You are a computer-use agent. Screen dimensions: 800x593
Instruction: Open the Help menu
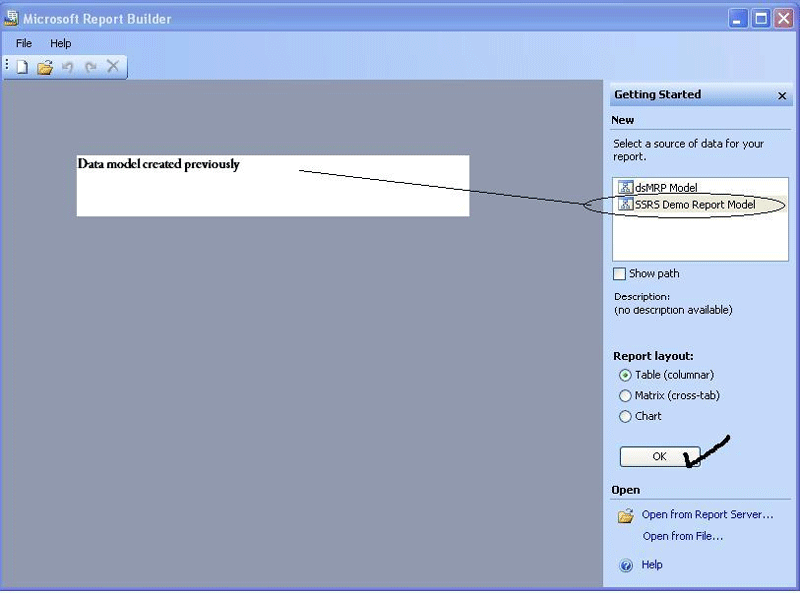coord(60,43)
